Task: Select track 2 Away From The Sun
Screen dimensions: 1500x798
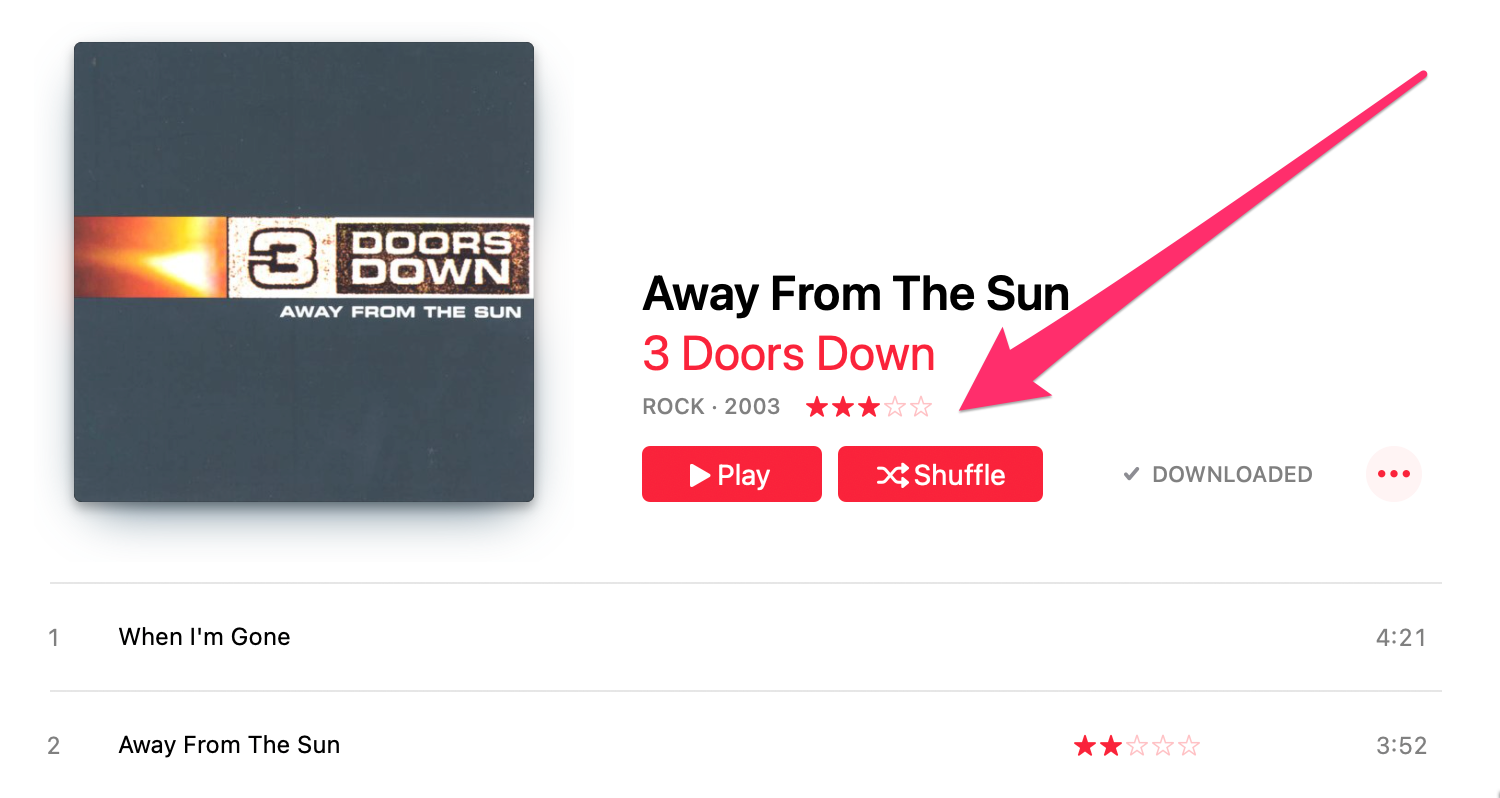Action: 745,745
